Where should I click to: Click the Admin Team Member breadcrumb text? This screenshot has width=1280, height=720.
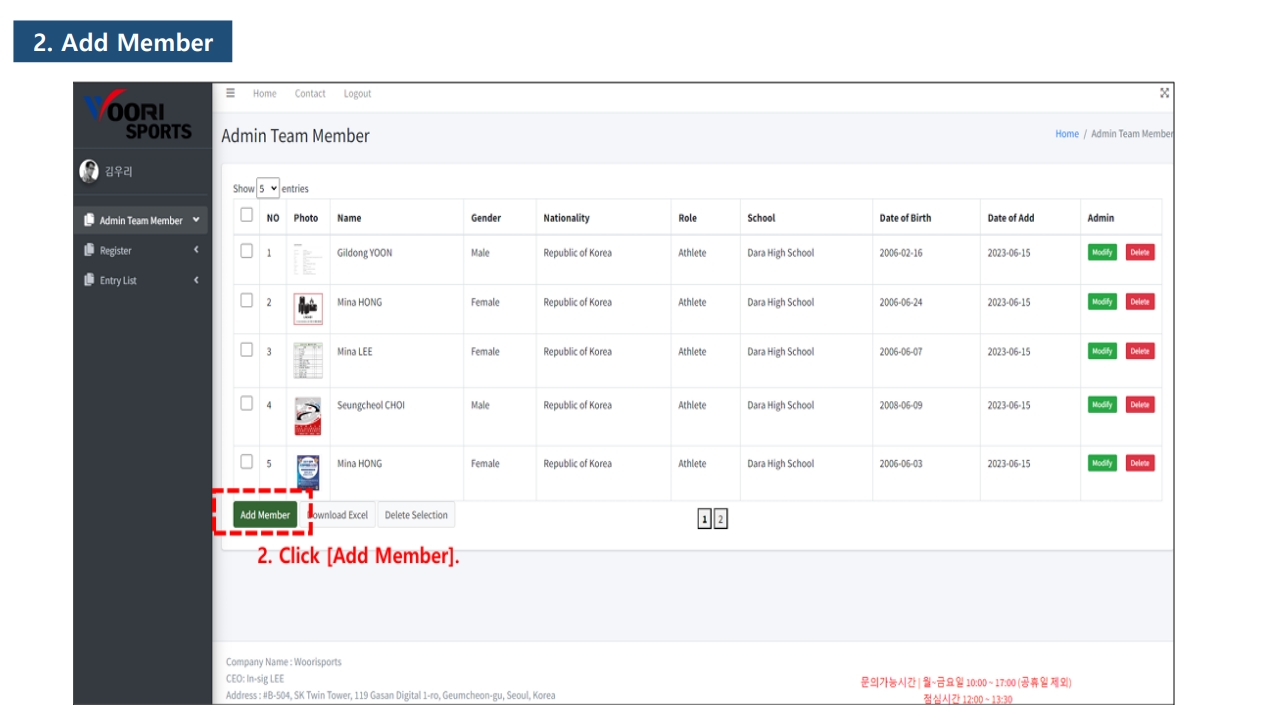[1132, 134]
